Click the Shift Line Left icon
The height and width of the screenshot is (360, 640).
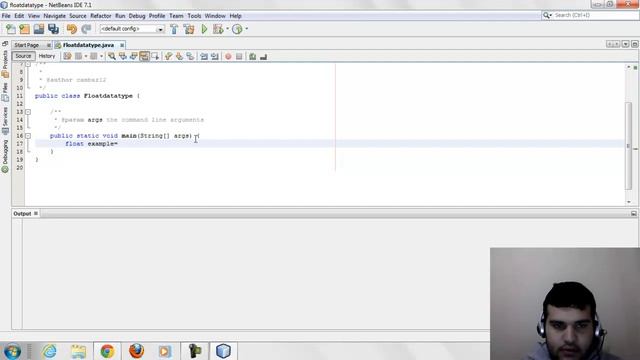click(x=204, y=56)
